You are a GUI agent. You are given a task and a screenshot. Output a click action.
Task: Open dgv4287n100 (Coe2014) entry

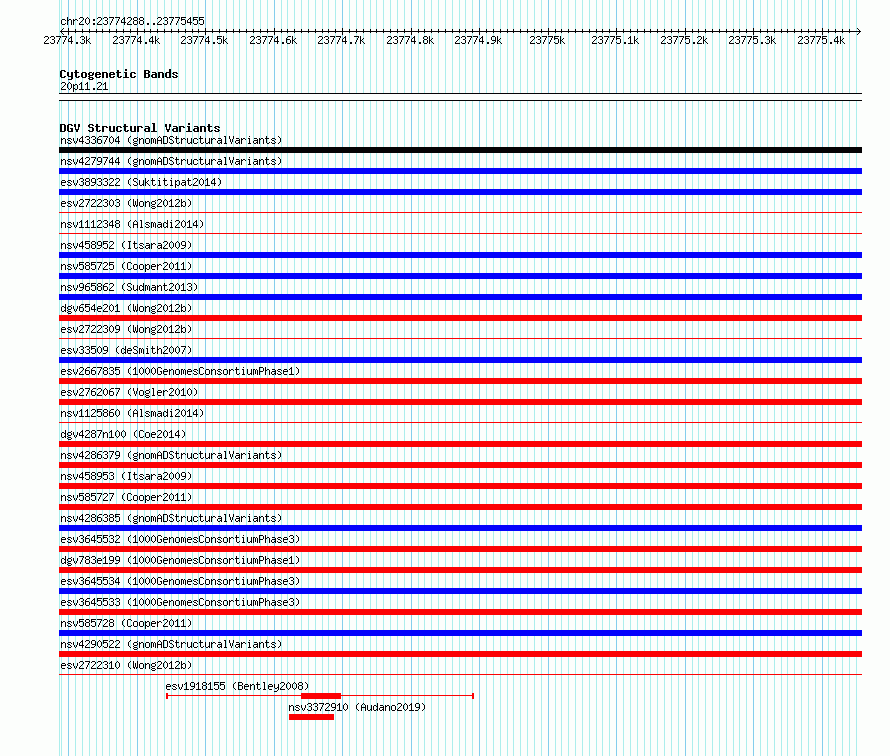point(123,434)
